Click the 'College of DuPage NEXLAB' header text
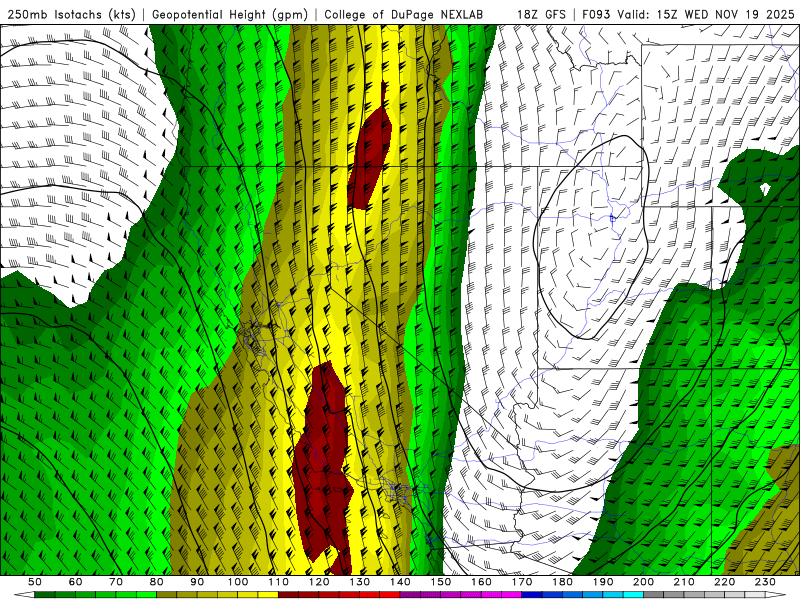 [x=404, y=14]
